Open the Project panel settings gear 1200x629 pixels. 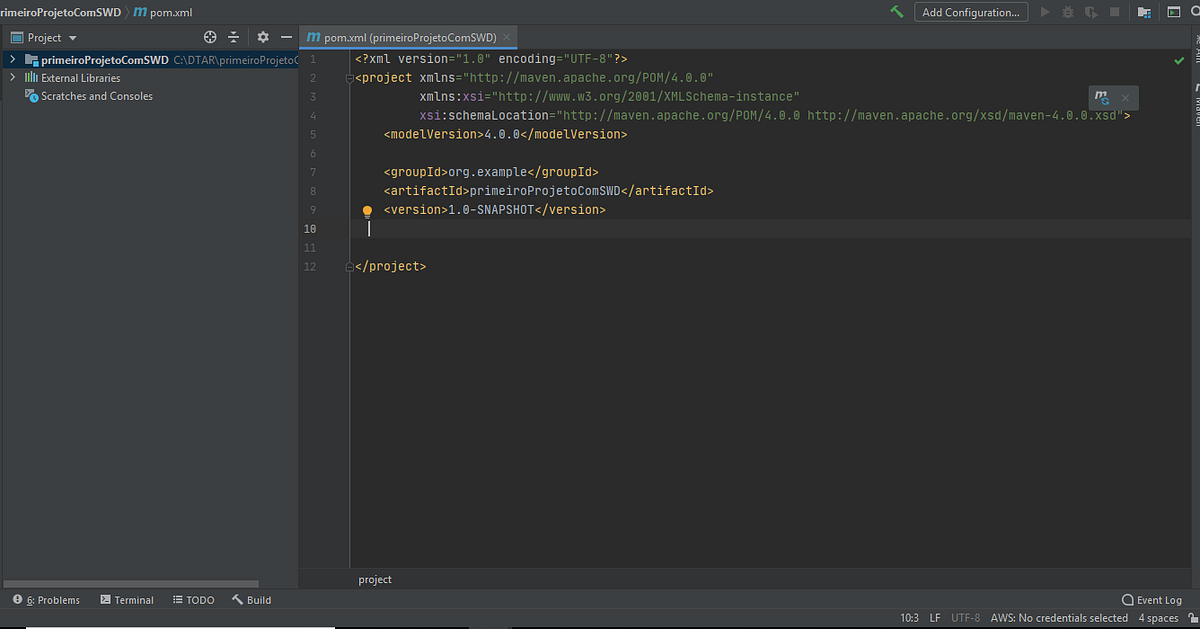pyautogui.click(x=261, y=36)
